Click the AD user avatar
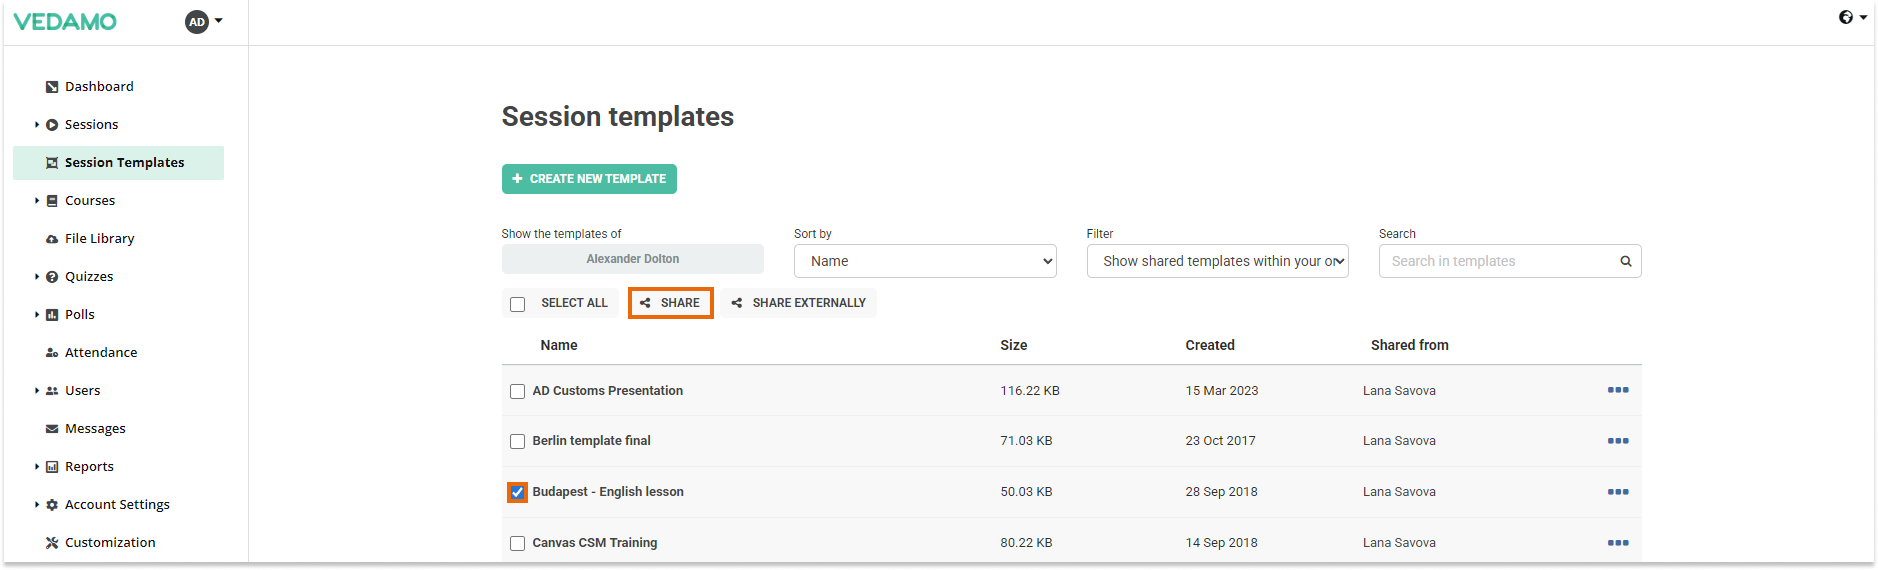The height and width of the screenshot is (570, 1878). click(x=197, y=21)
